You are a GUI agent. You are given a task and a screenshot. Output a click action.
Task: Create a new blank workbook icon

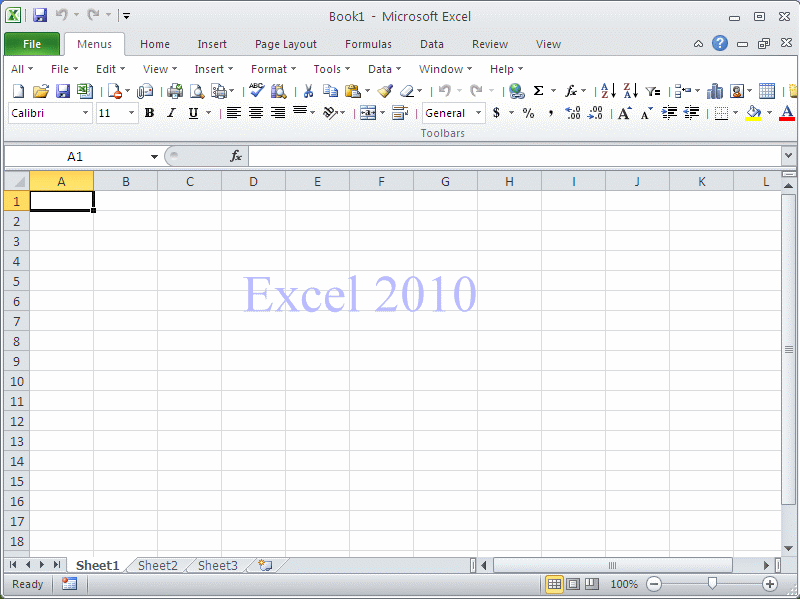pyautogui.click(x=18, y=91)
